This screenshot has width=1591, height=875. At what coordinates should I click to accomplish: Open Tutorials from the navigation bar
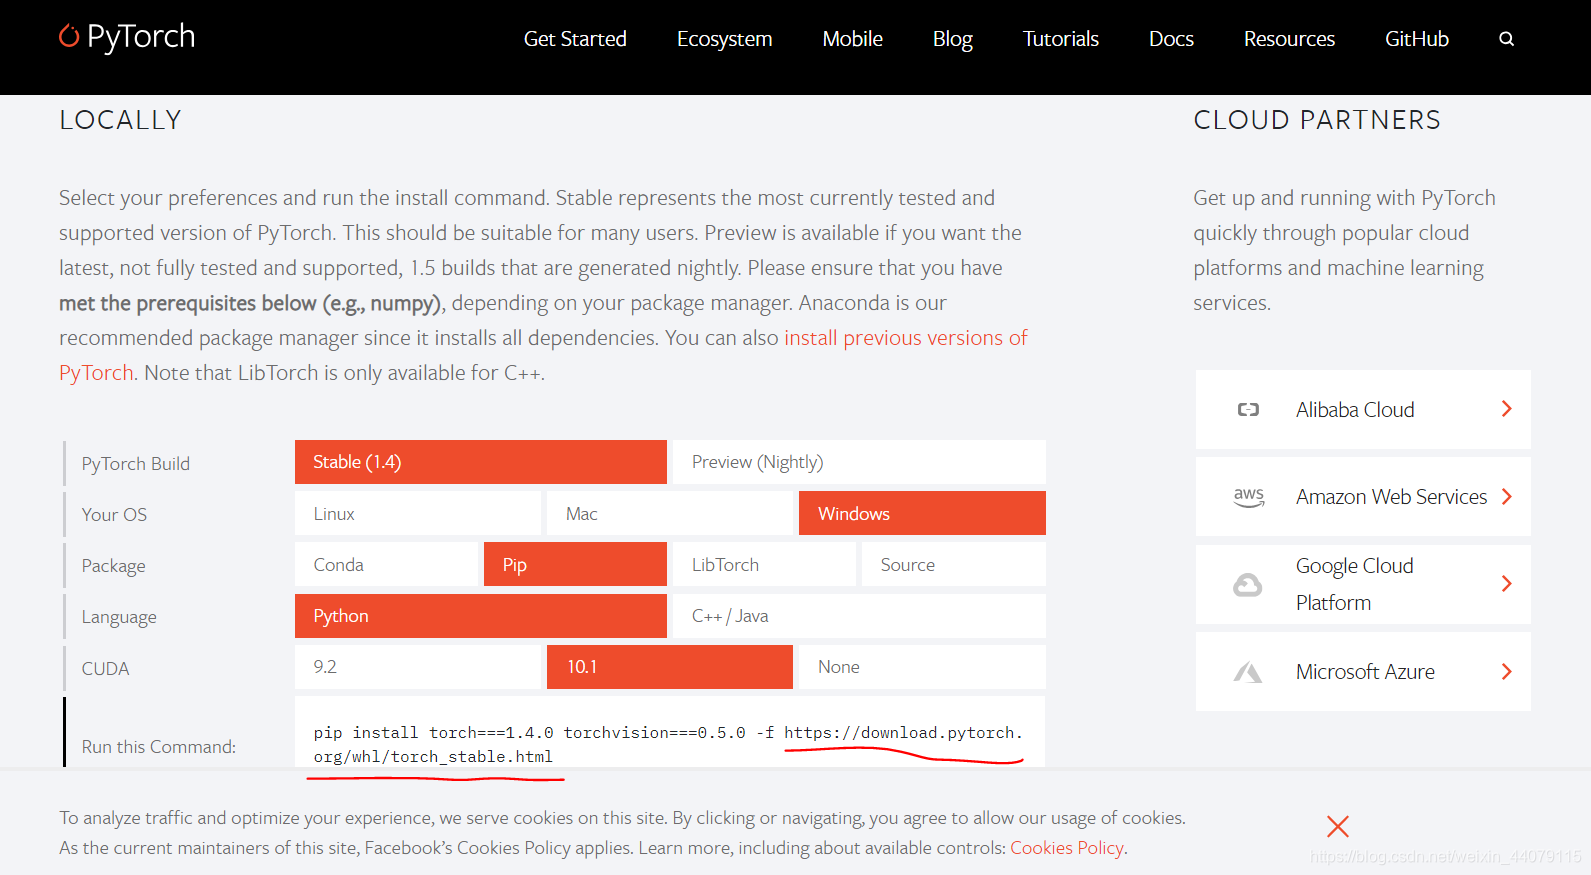point(1060,39)
